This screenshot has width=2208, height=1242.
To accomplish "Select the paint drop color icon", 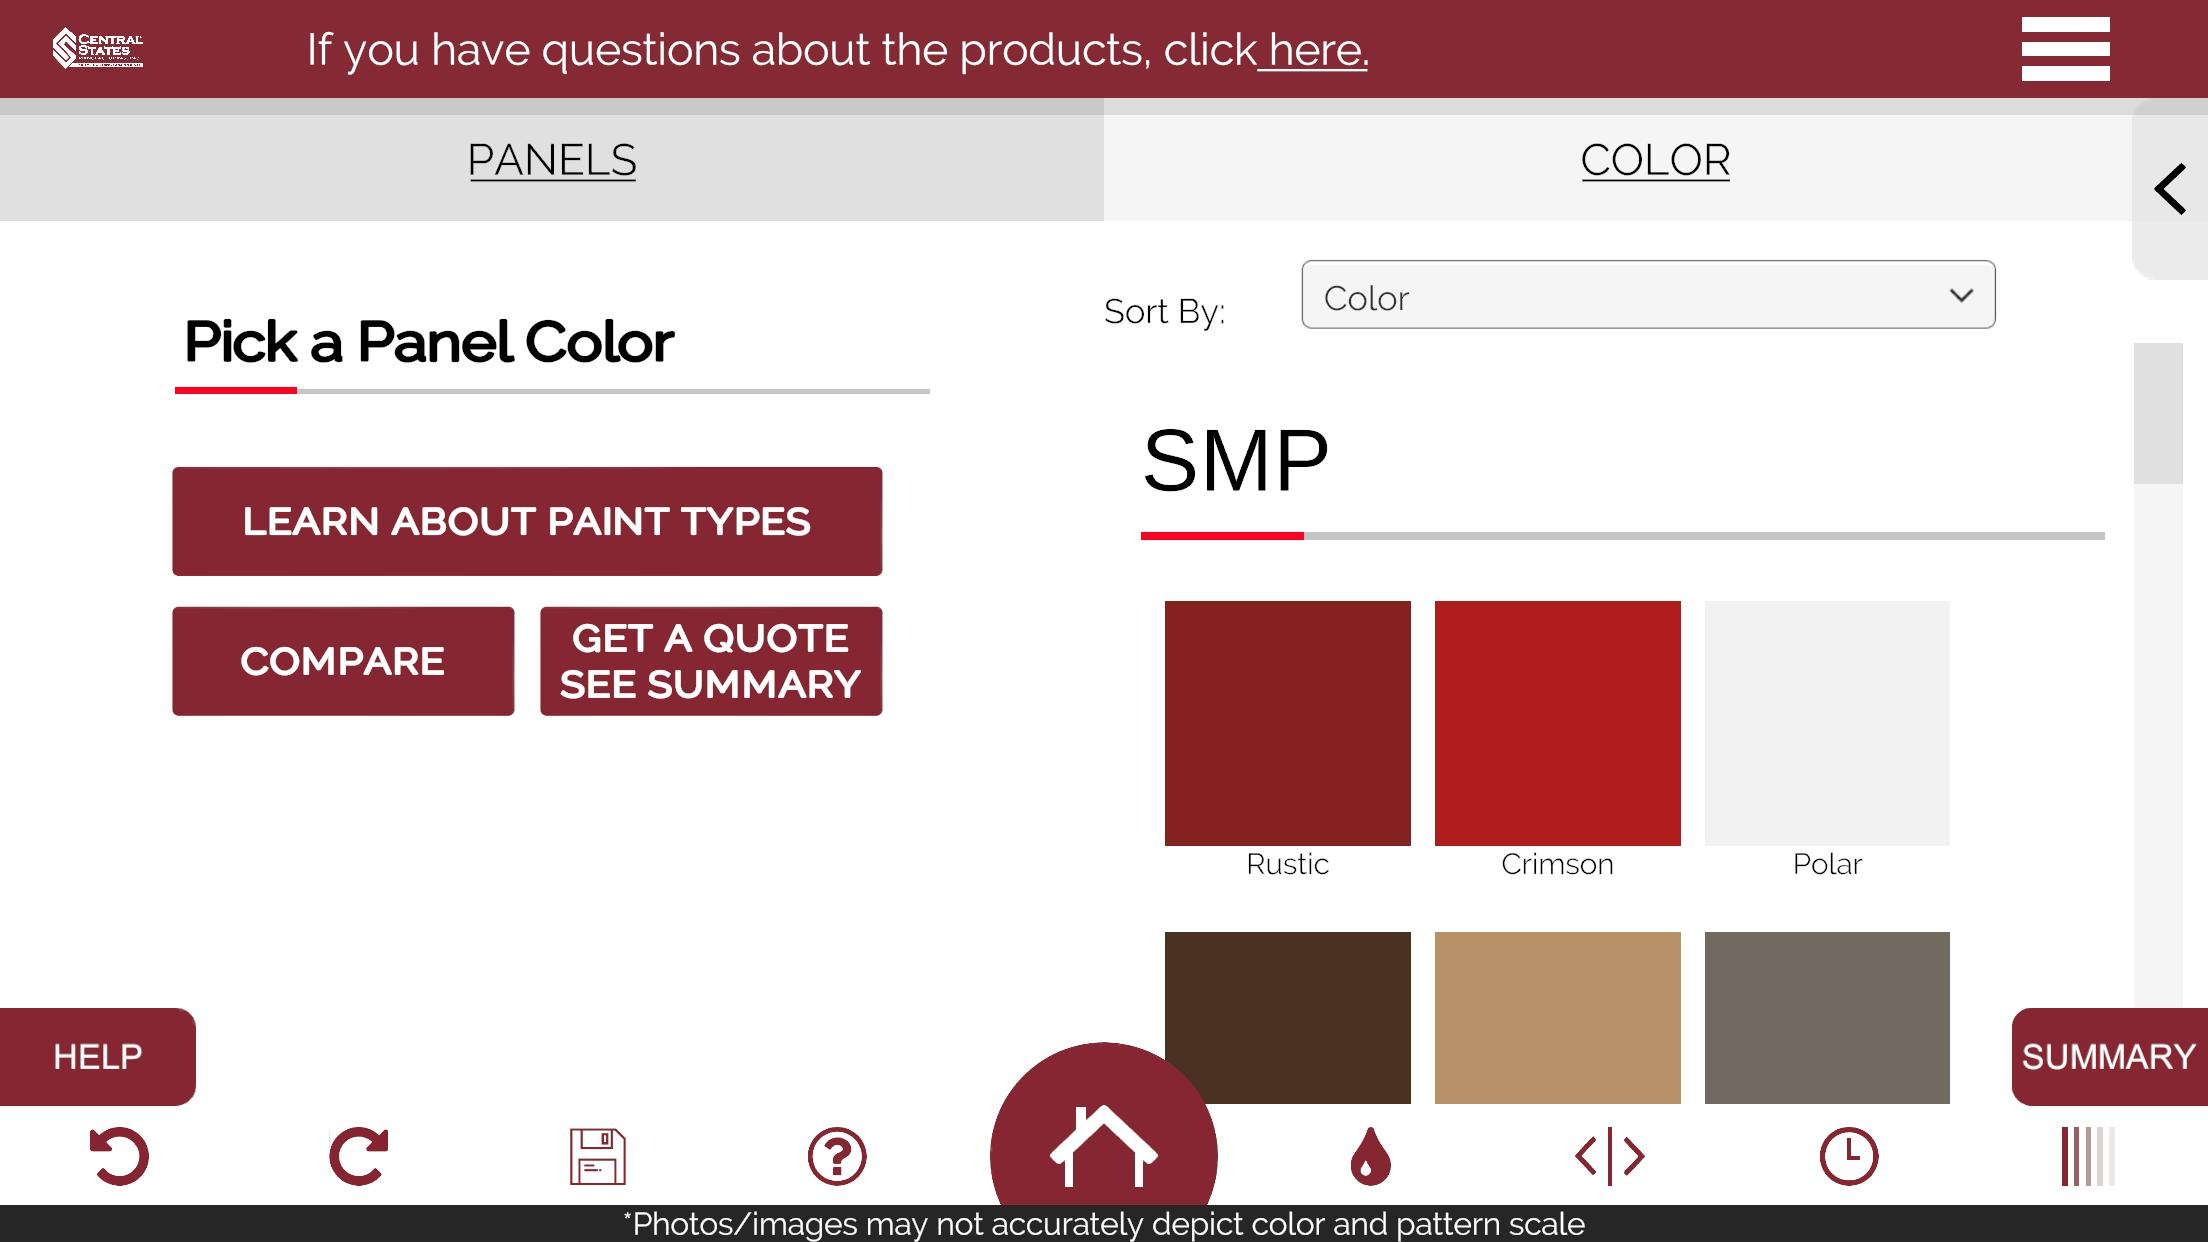I will coord(1370,1156).
